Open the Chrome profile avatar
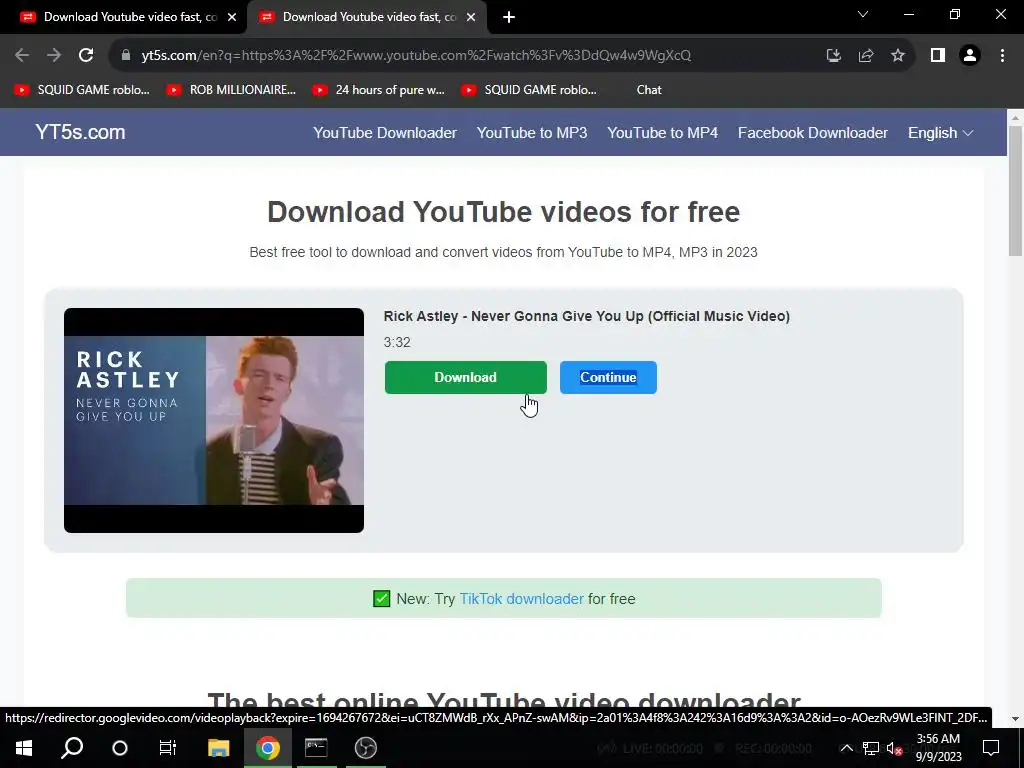The image size is (1024, 768). [x=970, y=56]
